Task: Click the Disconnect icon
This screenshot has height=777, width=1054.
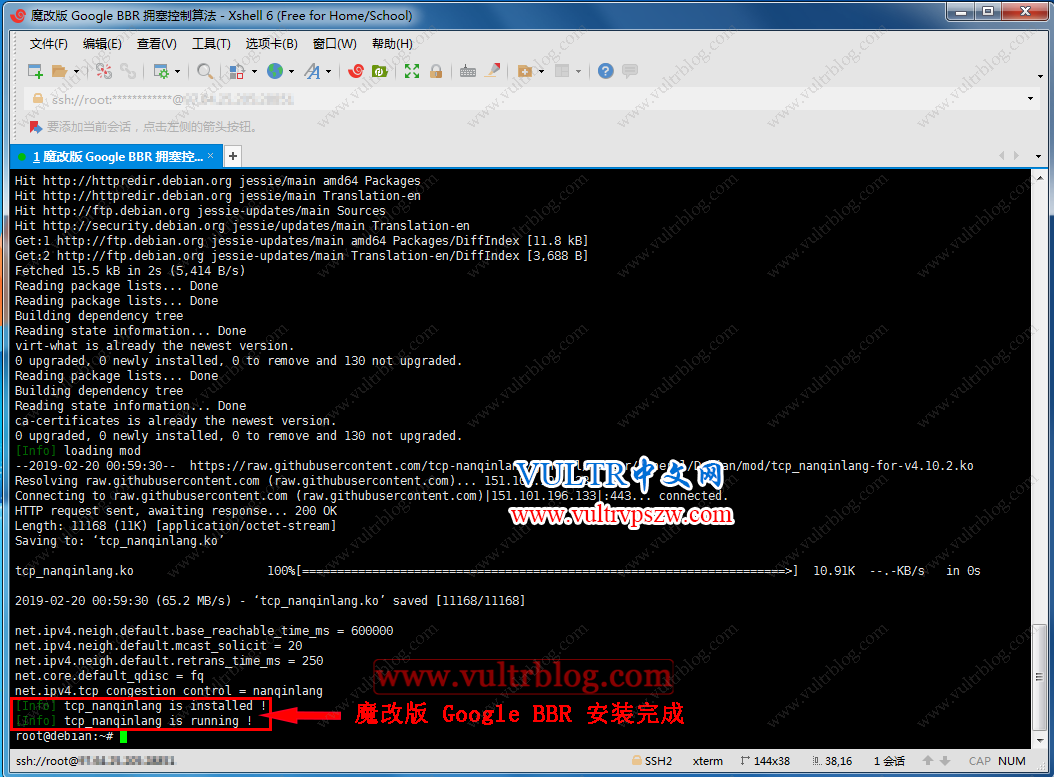Action: pos(104,71)
